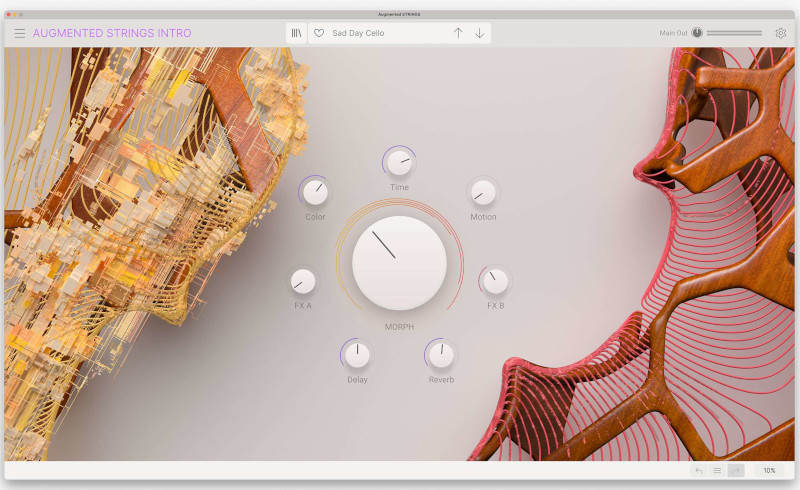Open the edit history list icon
This screenshot has width=800, height=490.
(717, 471)
